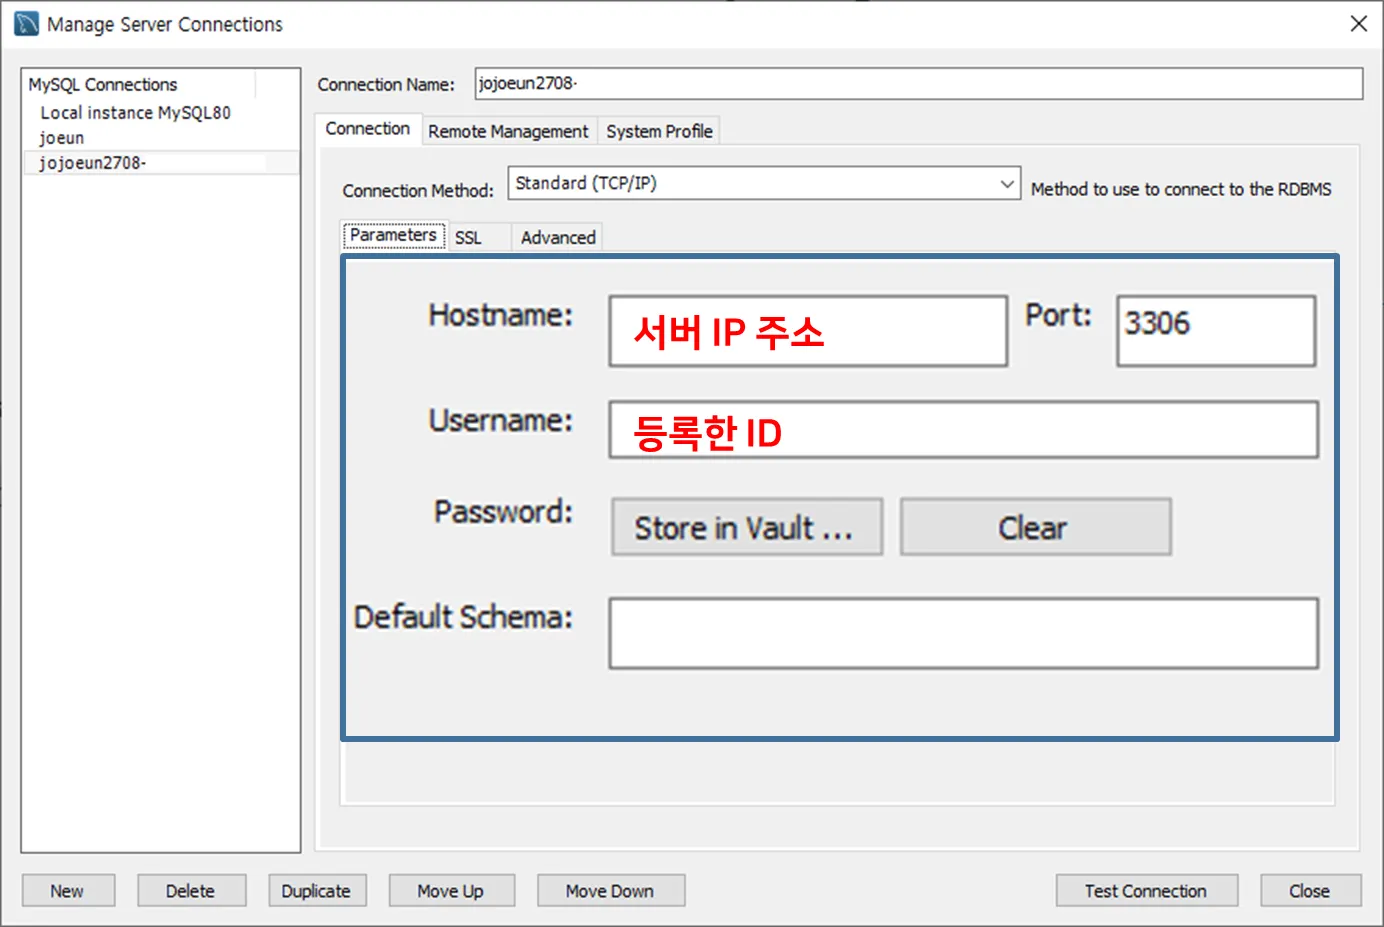
Task: Select the Parameters sub-tab
Action: 393,235
